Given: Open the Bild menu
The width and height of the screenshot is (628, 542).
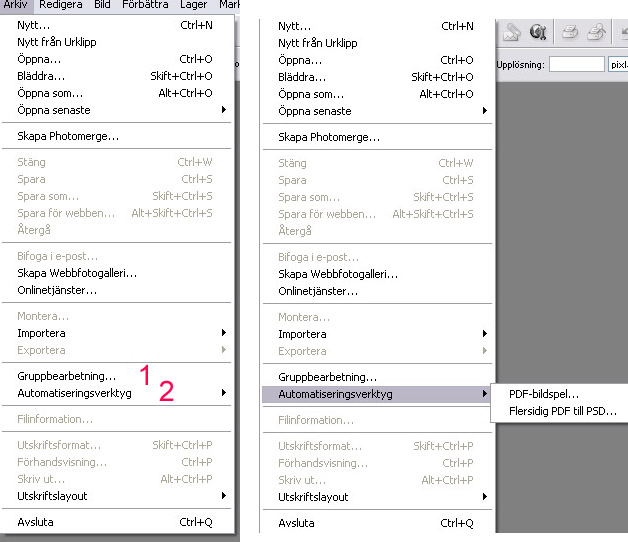Looking at the screenshot, I should 102,5.
